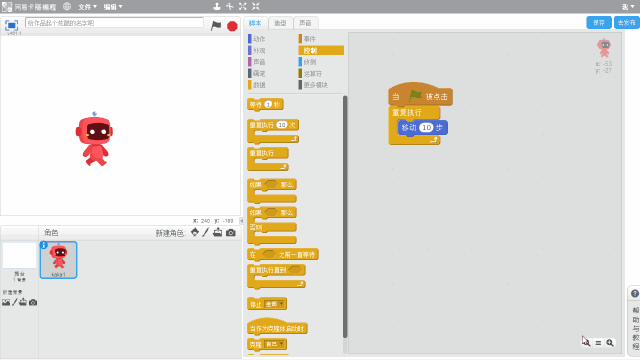Toggle fullscreen stage mode icon
This screenshot has width=640, height=360.
point(11,26)
